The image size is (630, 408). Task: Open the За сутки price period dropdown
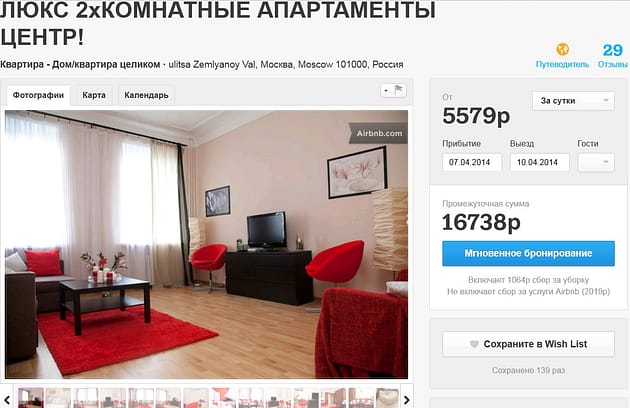coord(573,101)
